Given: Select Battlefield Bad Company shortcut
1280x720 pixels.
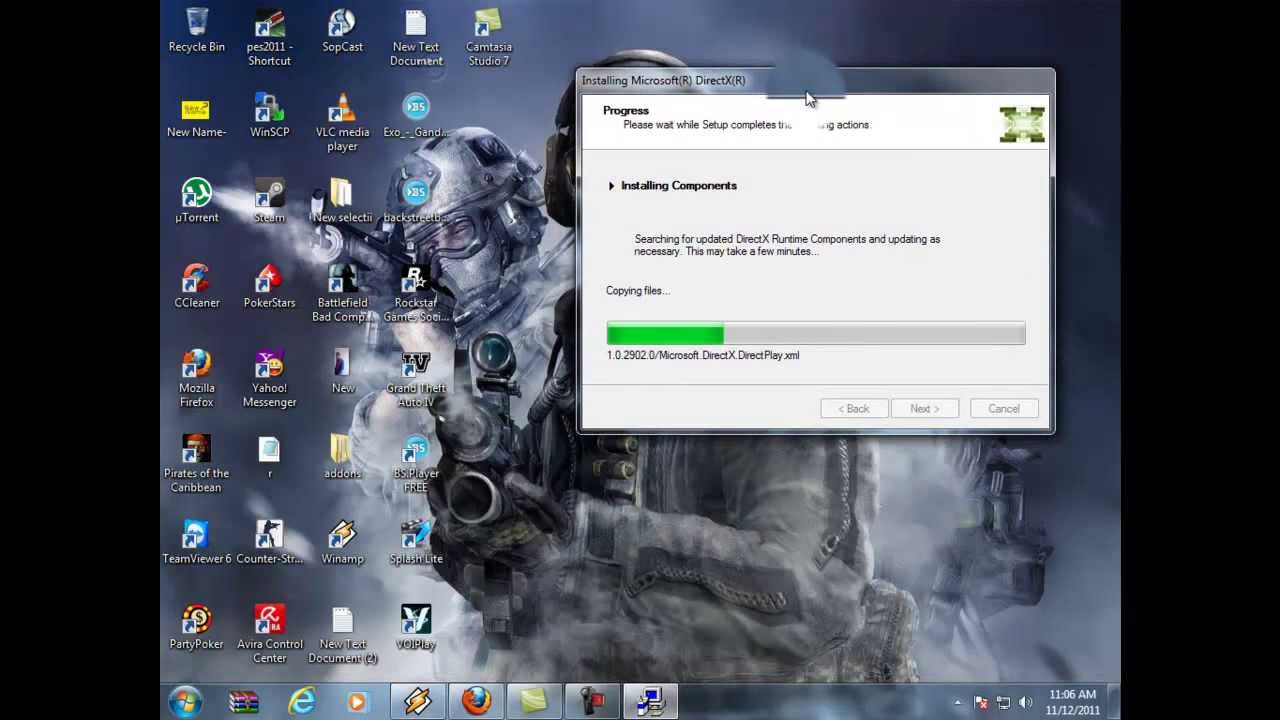Looking at the screenshot, I should [342, 294].
